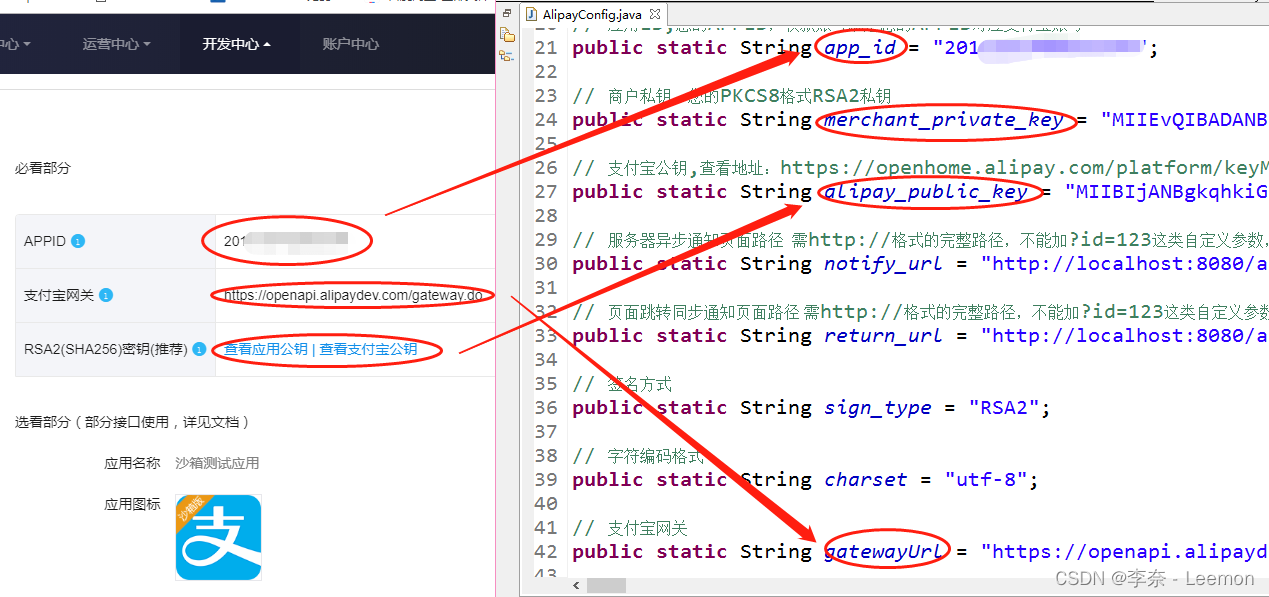Image resolution: width=1269 pixels, height=597 pixels.
Task: Click the 支付宝网关 label in the table
Action: tap(59, 295)
